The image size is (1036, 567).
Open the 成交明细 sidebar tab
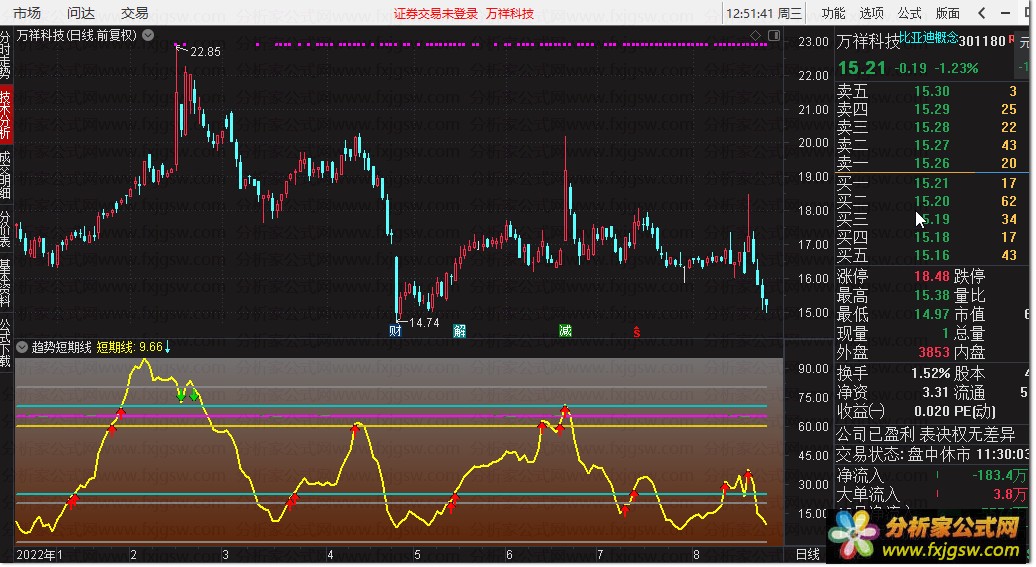tap(5, 175)
